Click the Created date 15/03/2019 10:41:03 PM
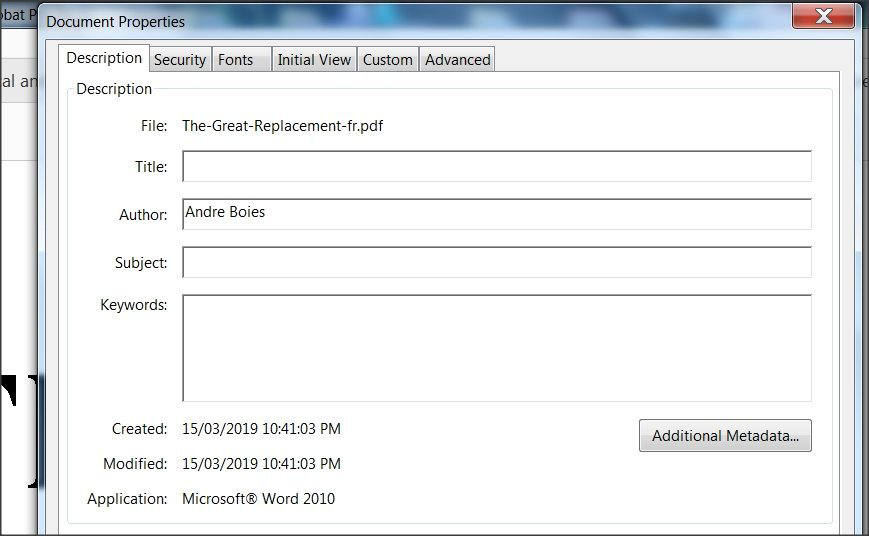This screenshot has height=536, width=869. [x=262, y=428]
